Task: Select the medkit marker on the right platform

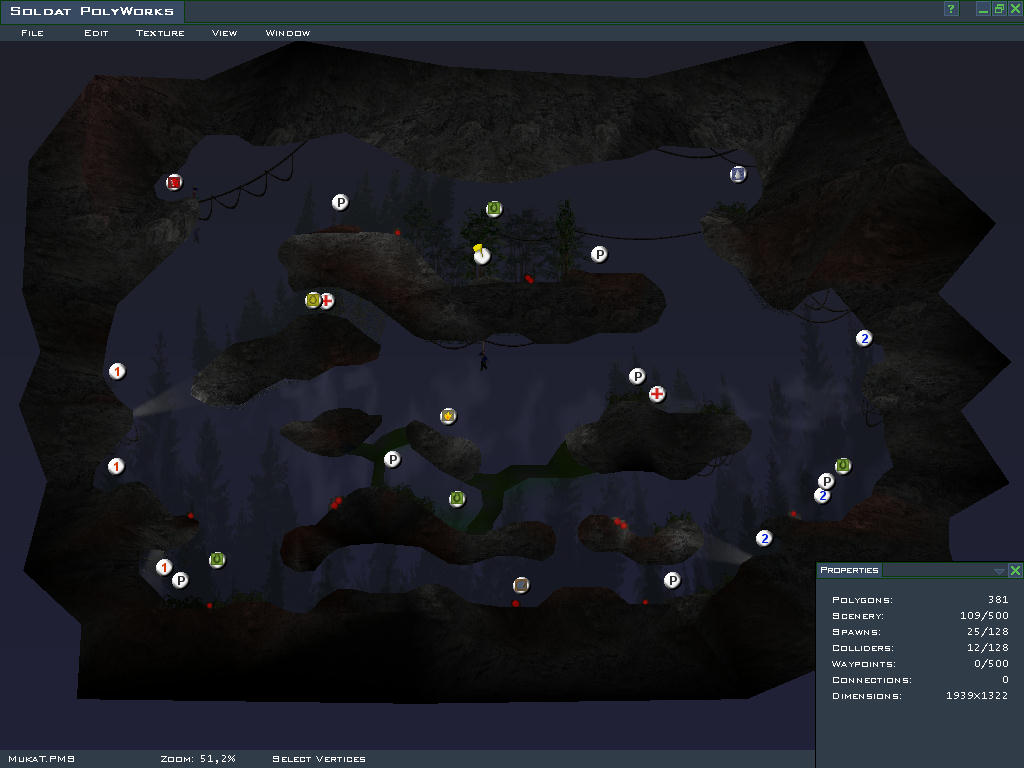Action: coord(657,394)
